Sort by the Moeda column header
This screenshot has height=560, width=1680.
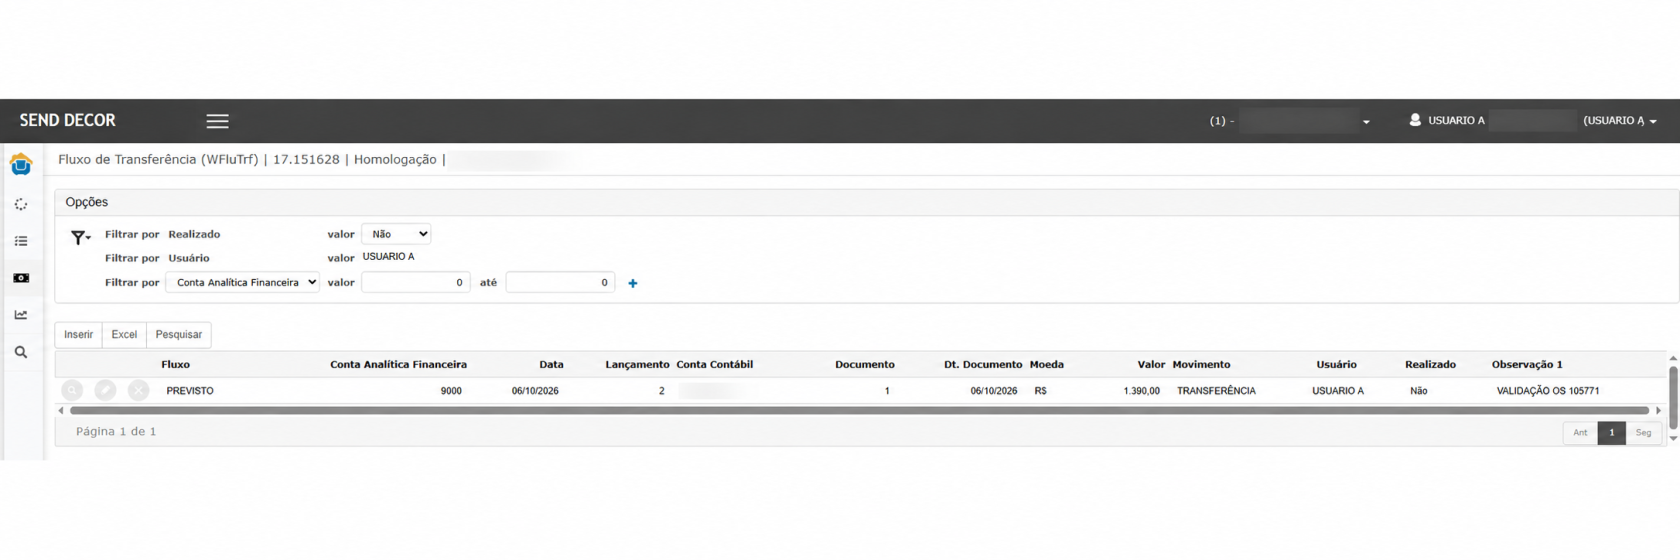(x=1047, y=365)
